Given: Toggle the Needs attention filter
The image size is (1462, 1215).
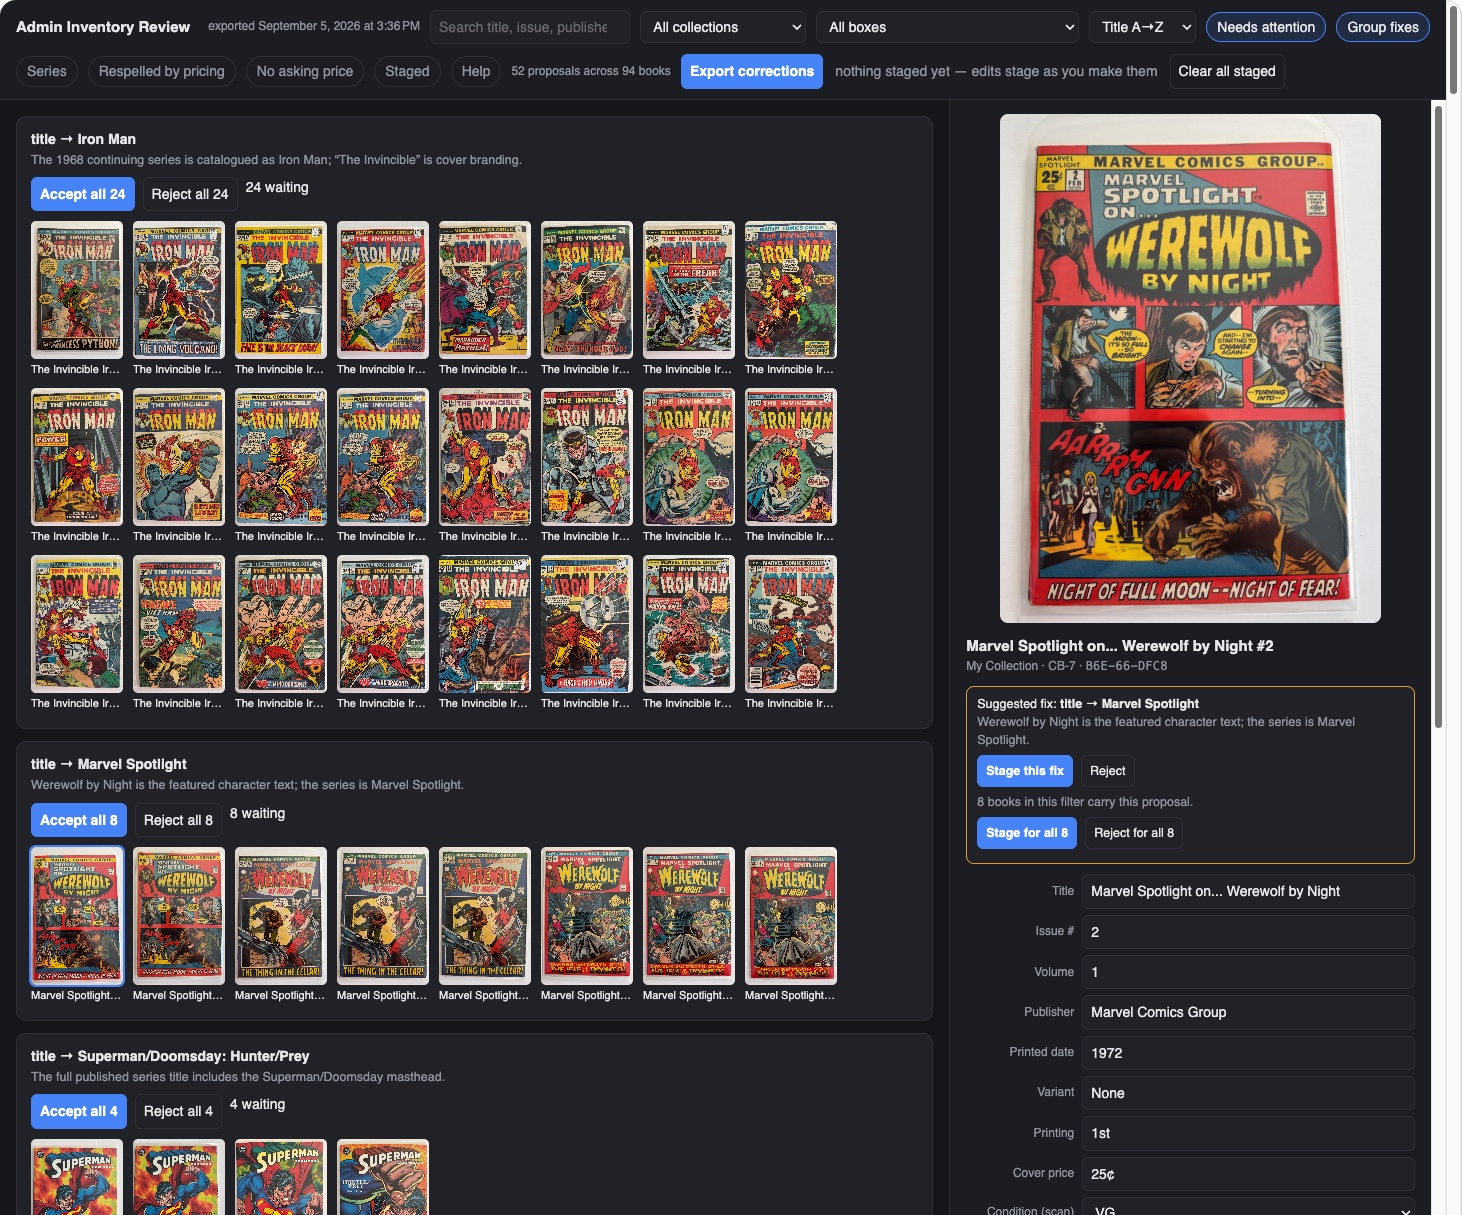Looking at the screenshot, I should pos(1266,27).
